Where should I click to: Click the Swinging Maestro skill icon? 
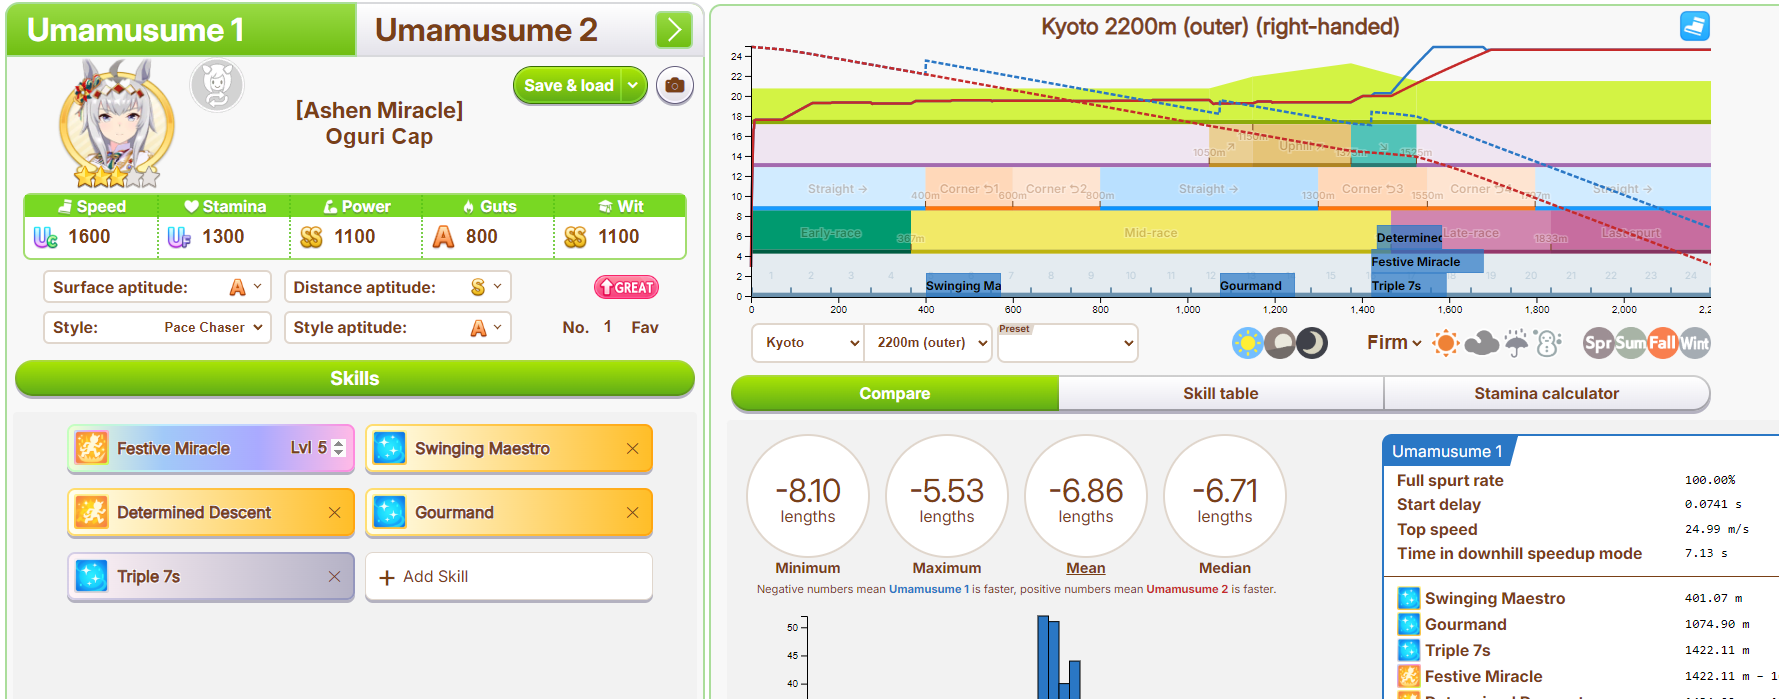(389, 448)
